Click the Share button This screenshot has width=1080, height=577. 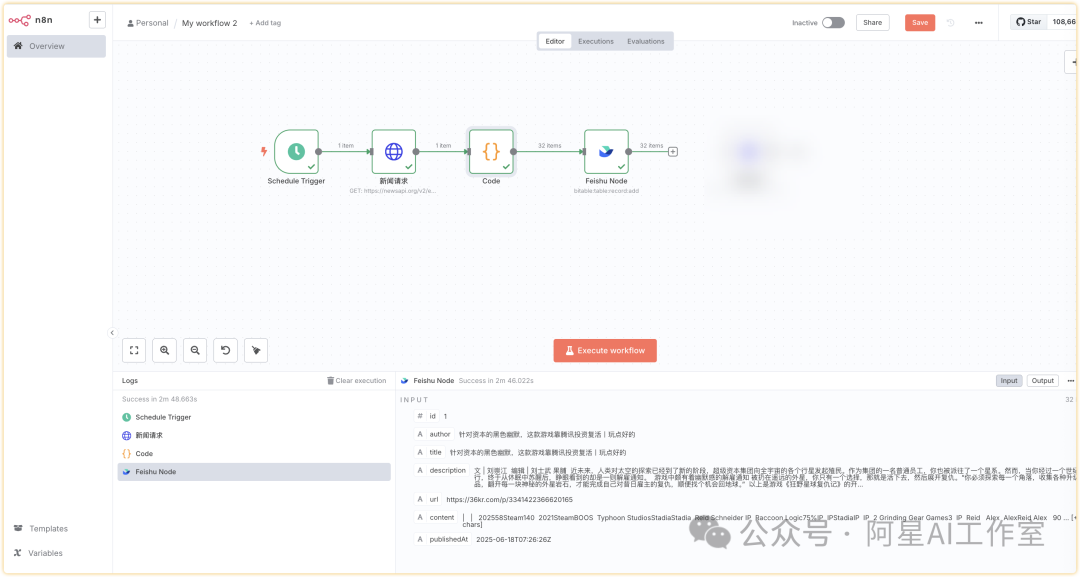tap(873, 23)
